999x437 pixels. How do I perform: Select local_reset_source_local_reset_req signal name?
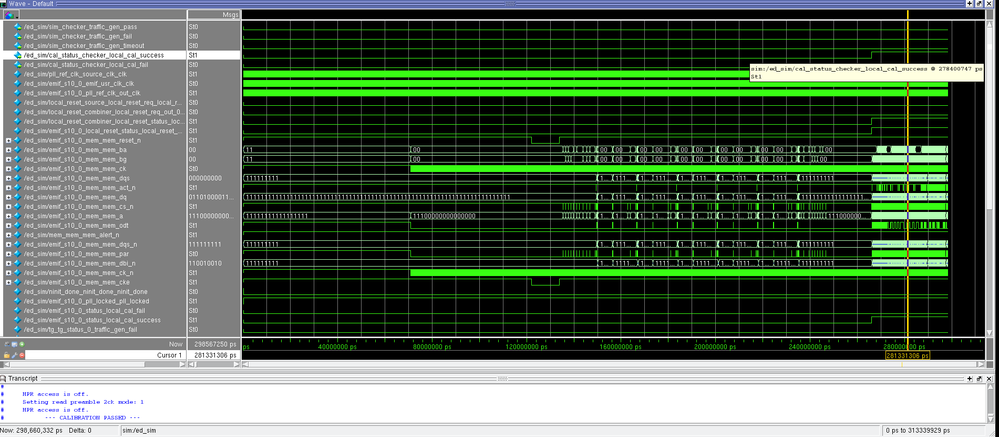click(x=103, y=103)
